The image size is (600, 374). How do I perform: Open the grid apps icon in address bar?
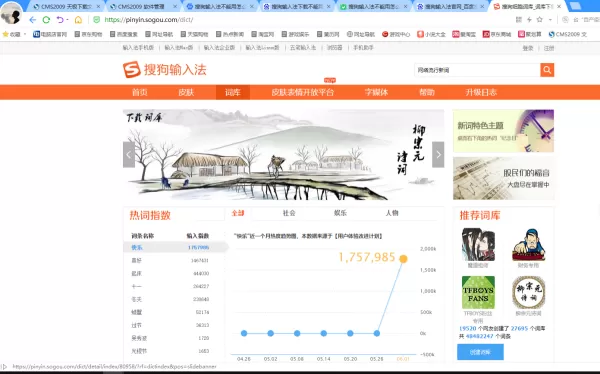click(x=518, y=20)
